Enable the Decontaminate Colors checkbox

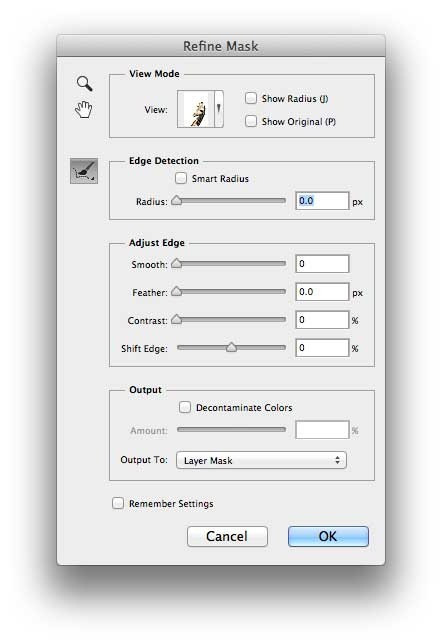point(185,407)
